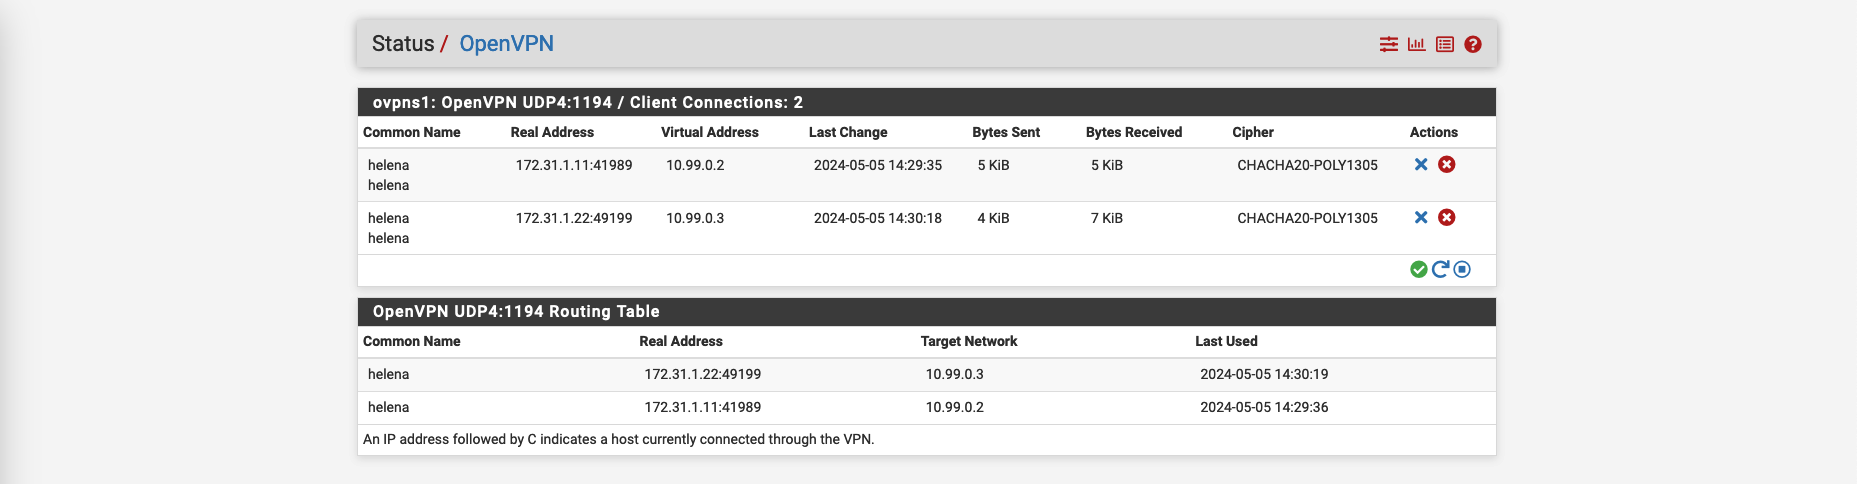Stop the OpenVPN service

tap(1462, 269)
